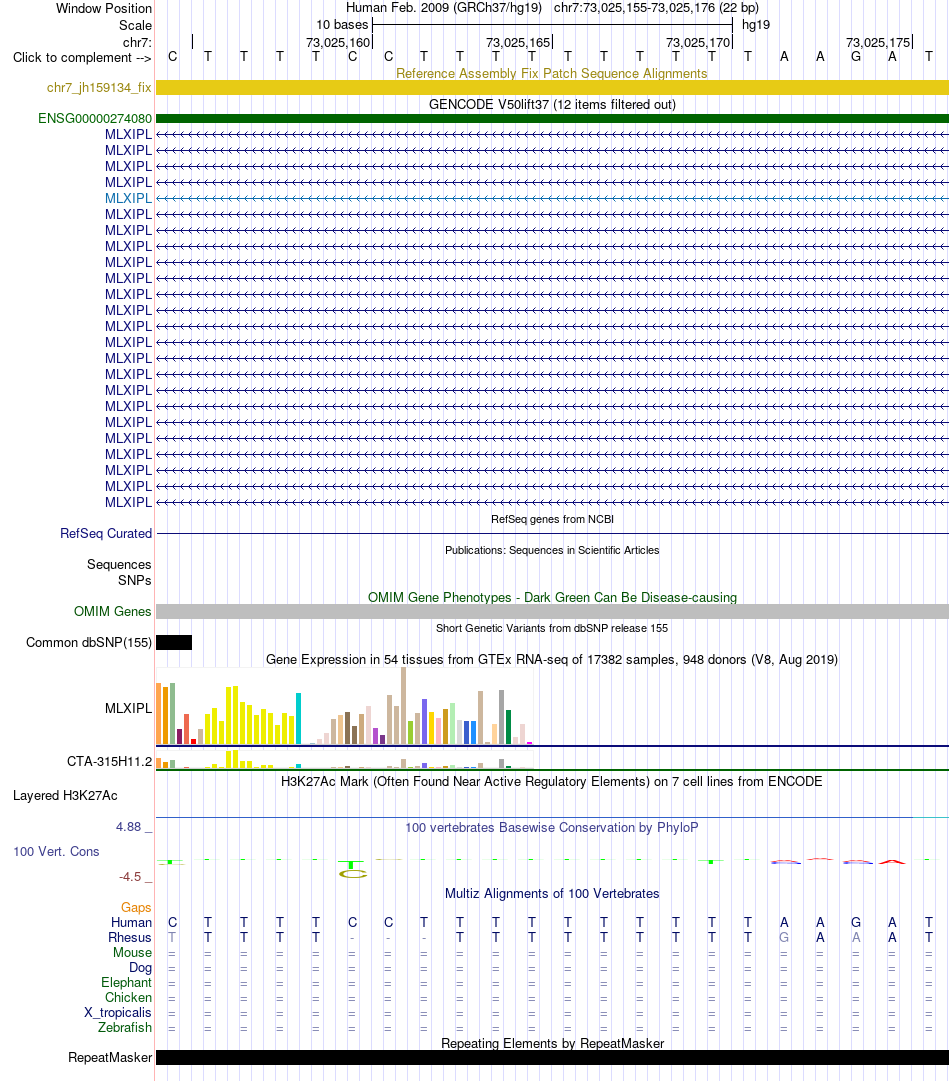Click the 'RefSeq Curated' label
This screenshot has width=950, height=1081.
pos(105,534)
